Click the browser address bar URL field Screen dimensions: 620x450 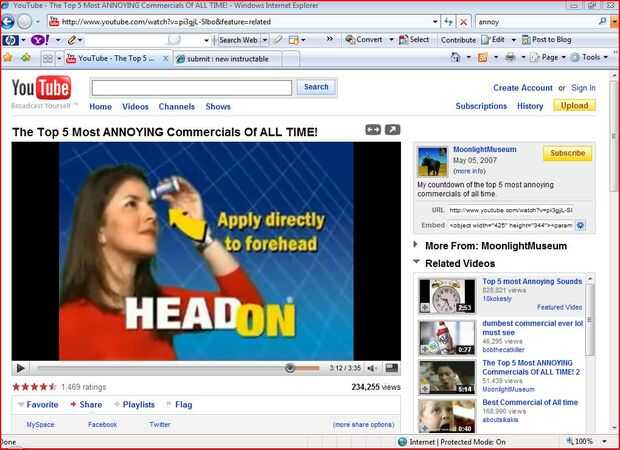(x=239, y=22)
